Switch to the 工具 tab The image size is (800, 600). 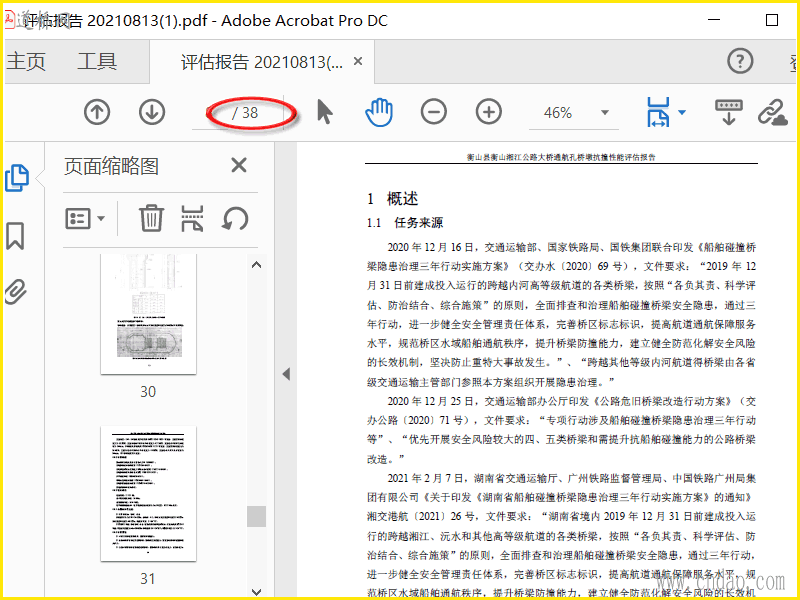click(97, 62)
